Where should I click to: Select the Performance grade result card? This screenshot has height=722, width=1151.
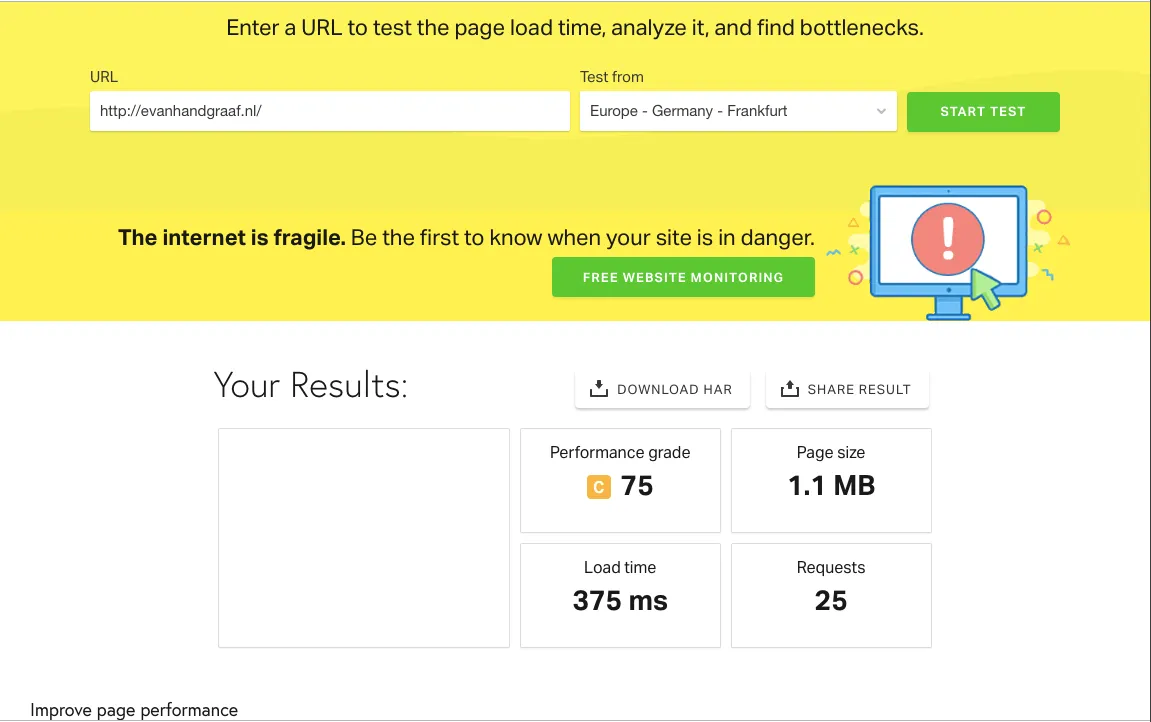click(x=620, y=481)
